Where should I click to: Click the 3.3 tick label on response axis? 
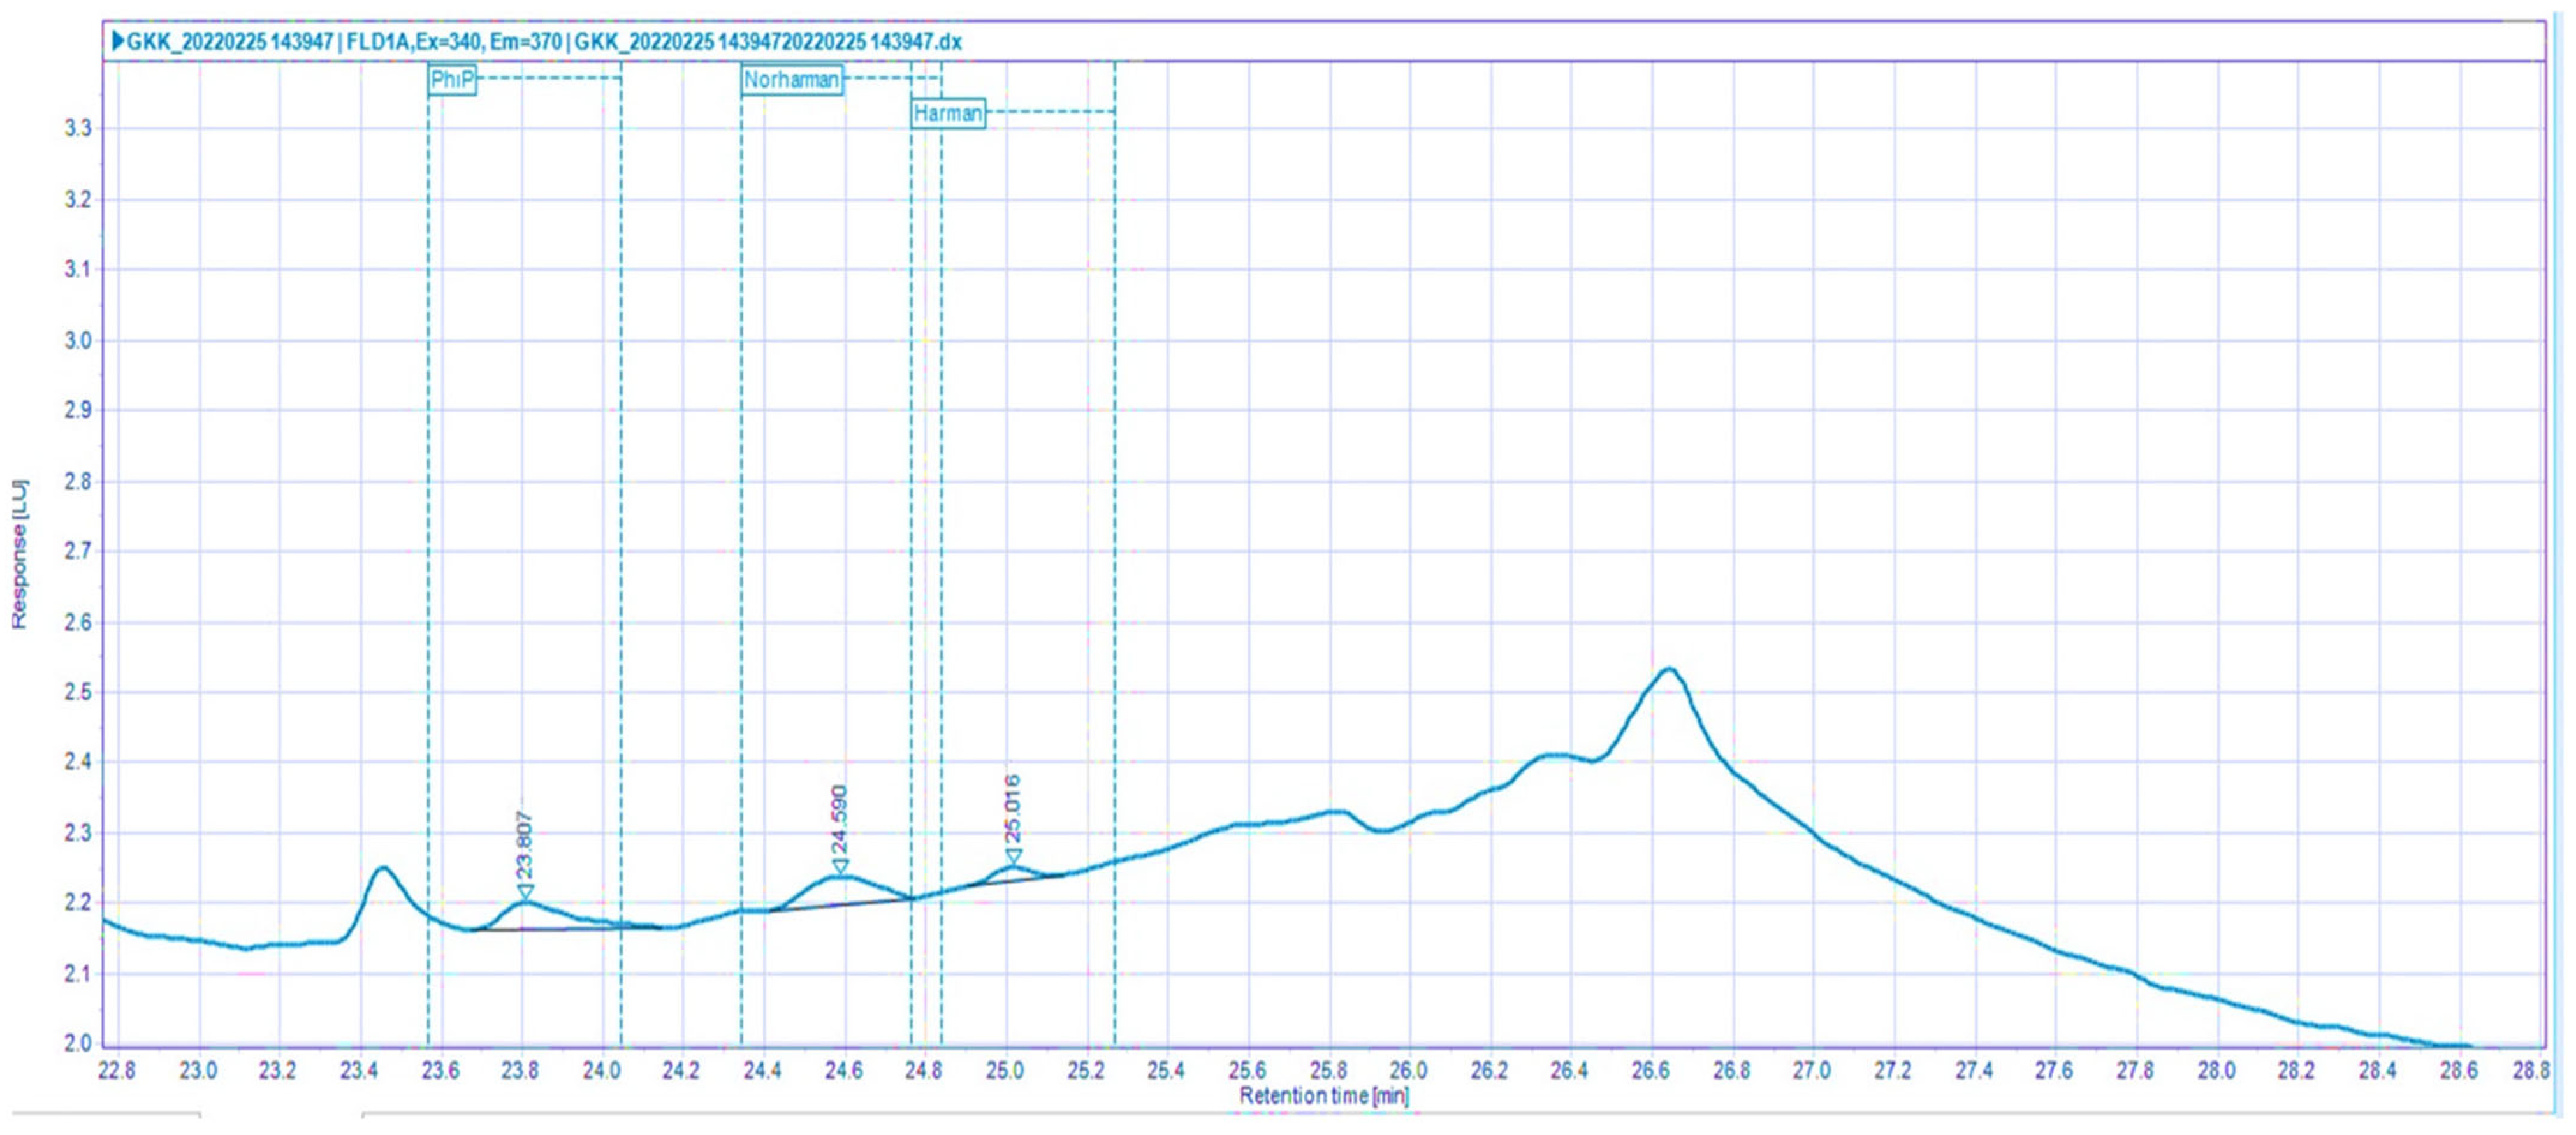pyautogui.click(x=78, y=129)
